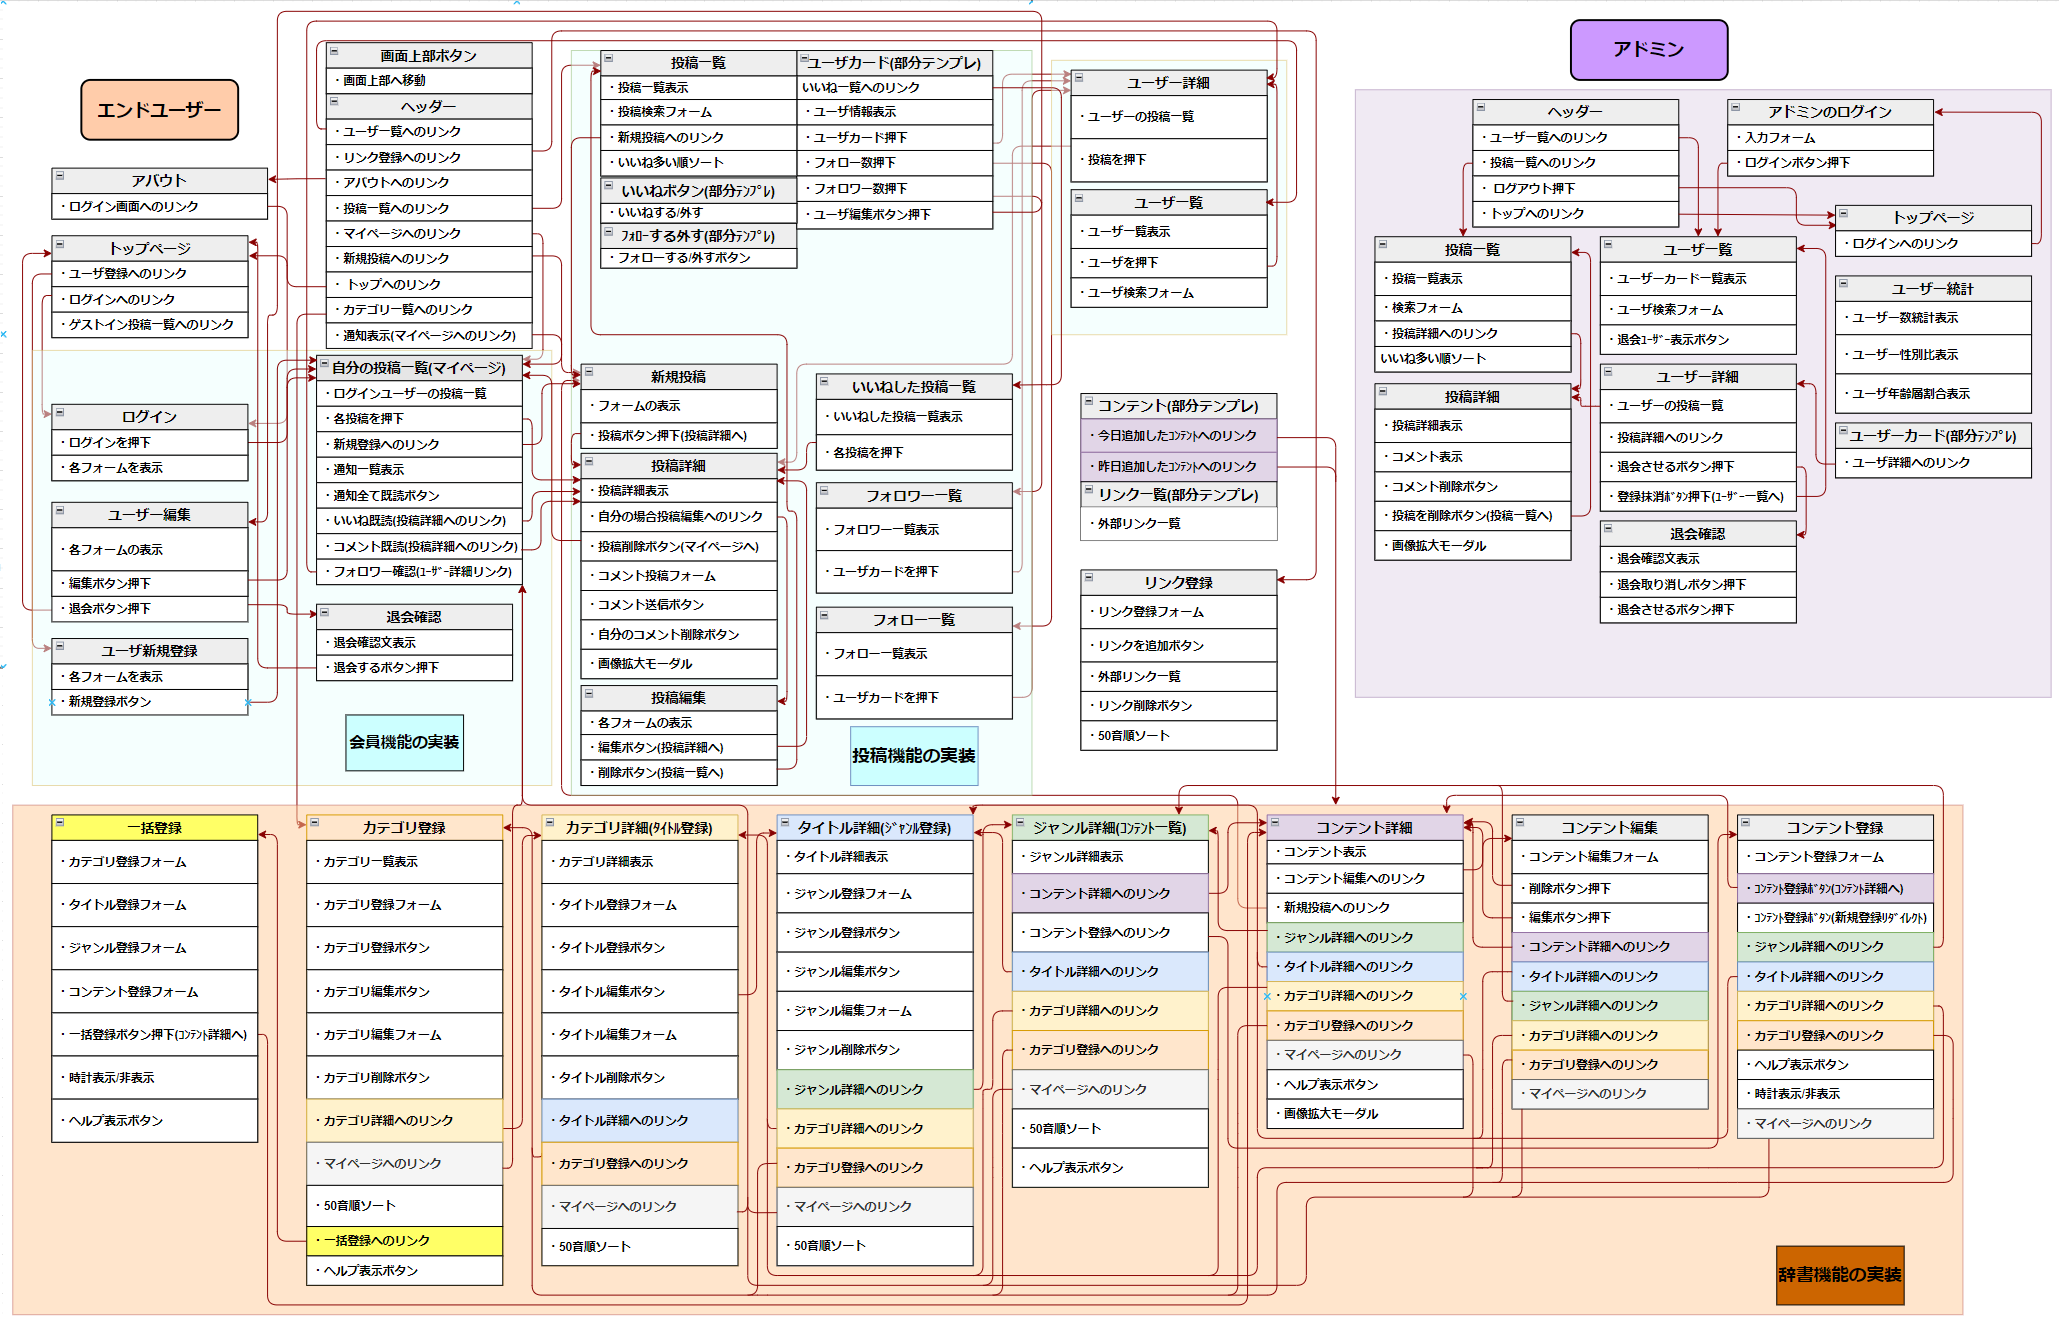Collapse the コンテント登録 table
This screenshot has width=2059, height=1325.
[x=1746, y=822]
